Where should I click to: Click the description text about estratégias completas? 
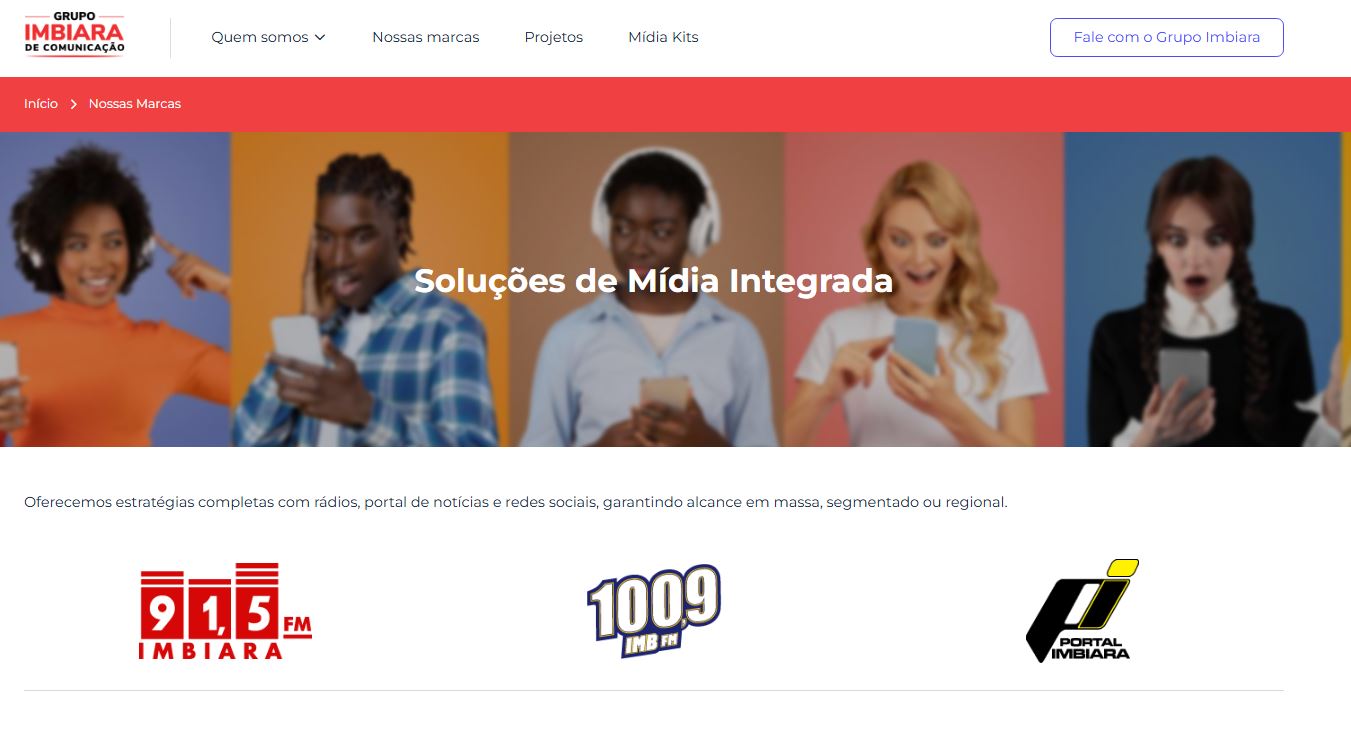point(516,502)
